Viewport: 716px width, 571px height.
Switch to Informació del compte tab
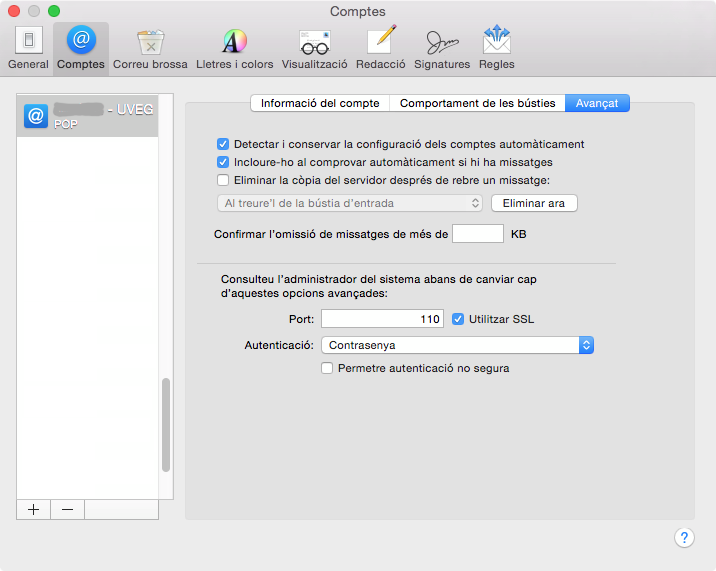[320, 103]
